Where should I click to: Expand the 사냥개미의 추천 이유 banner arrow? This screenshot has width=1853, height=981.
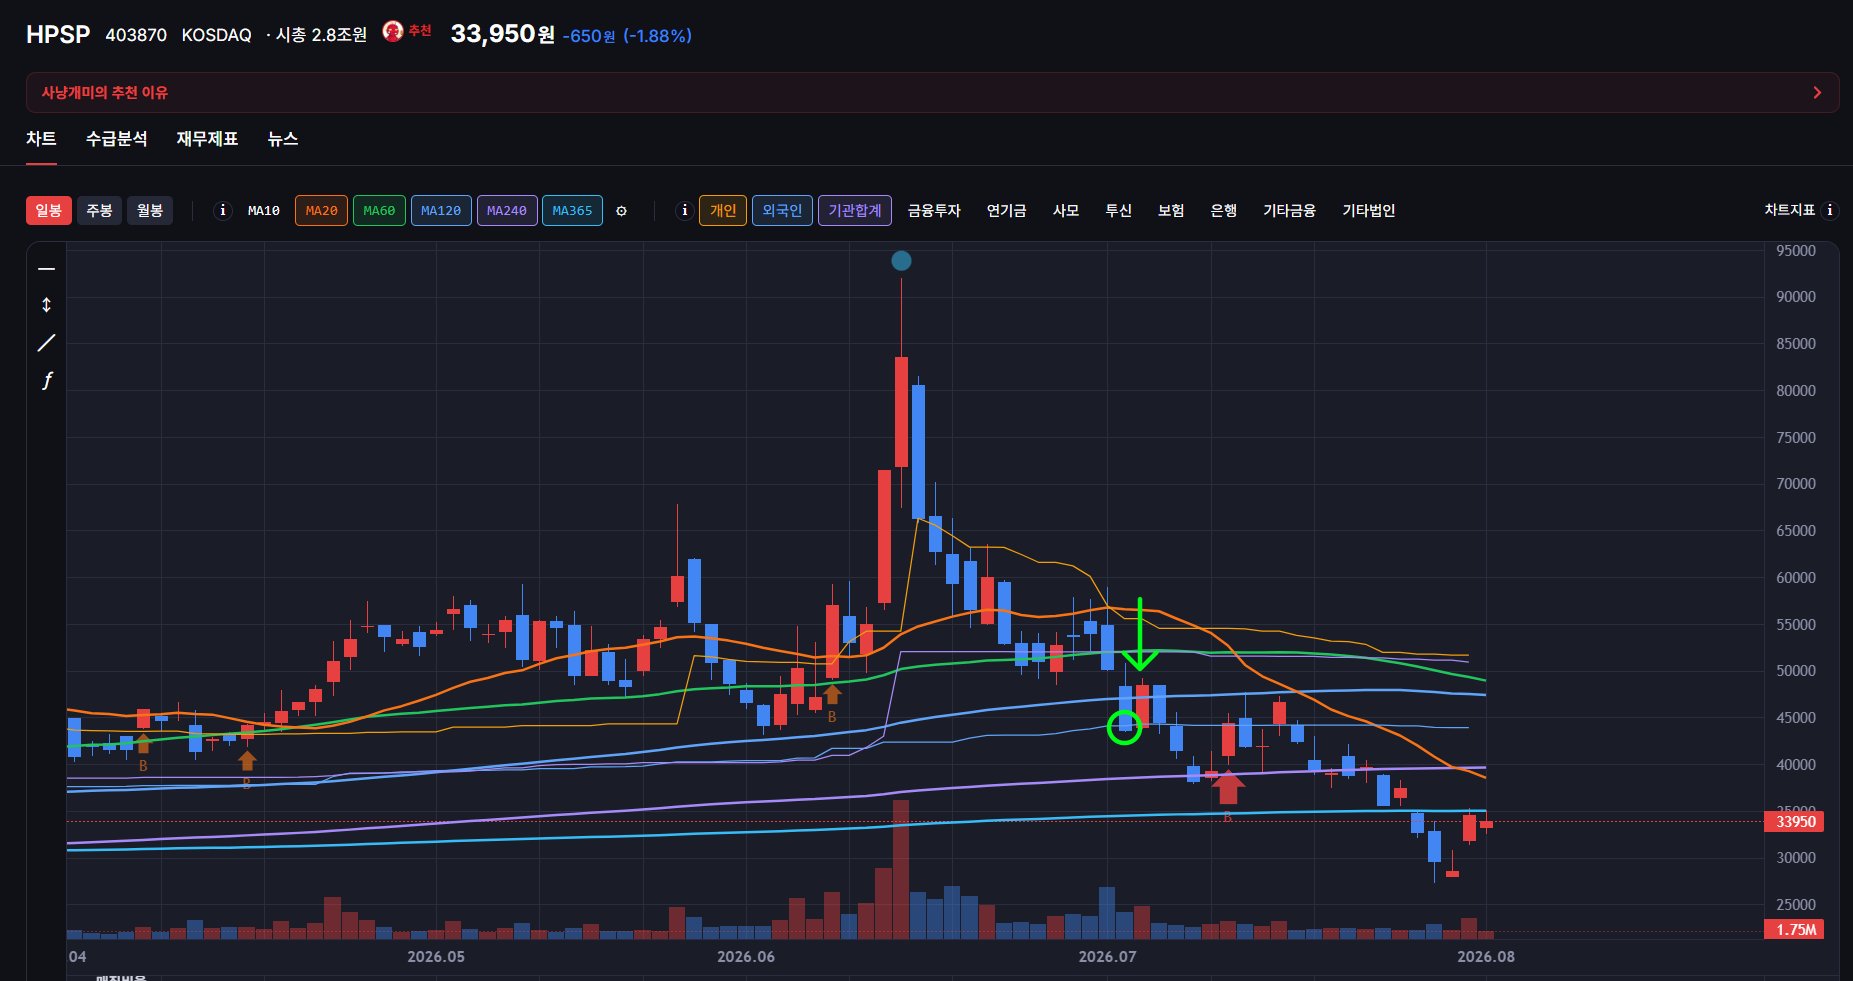point(1817,93)
